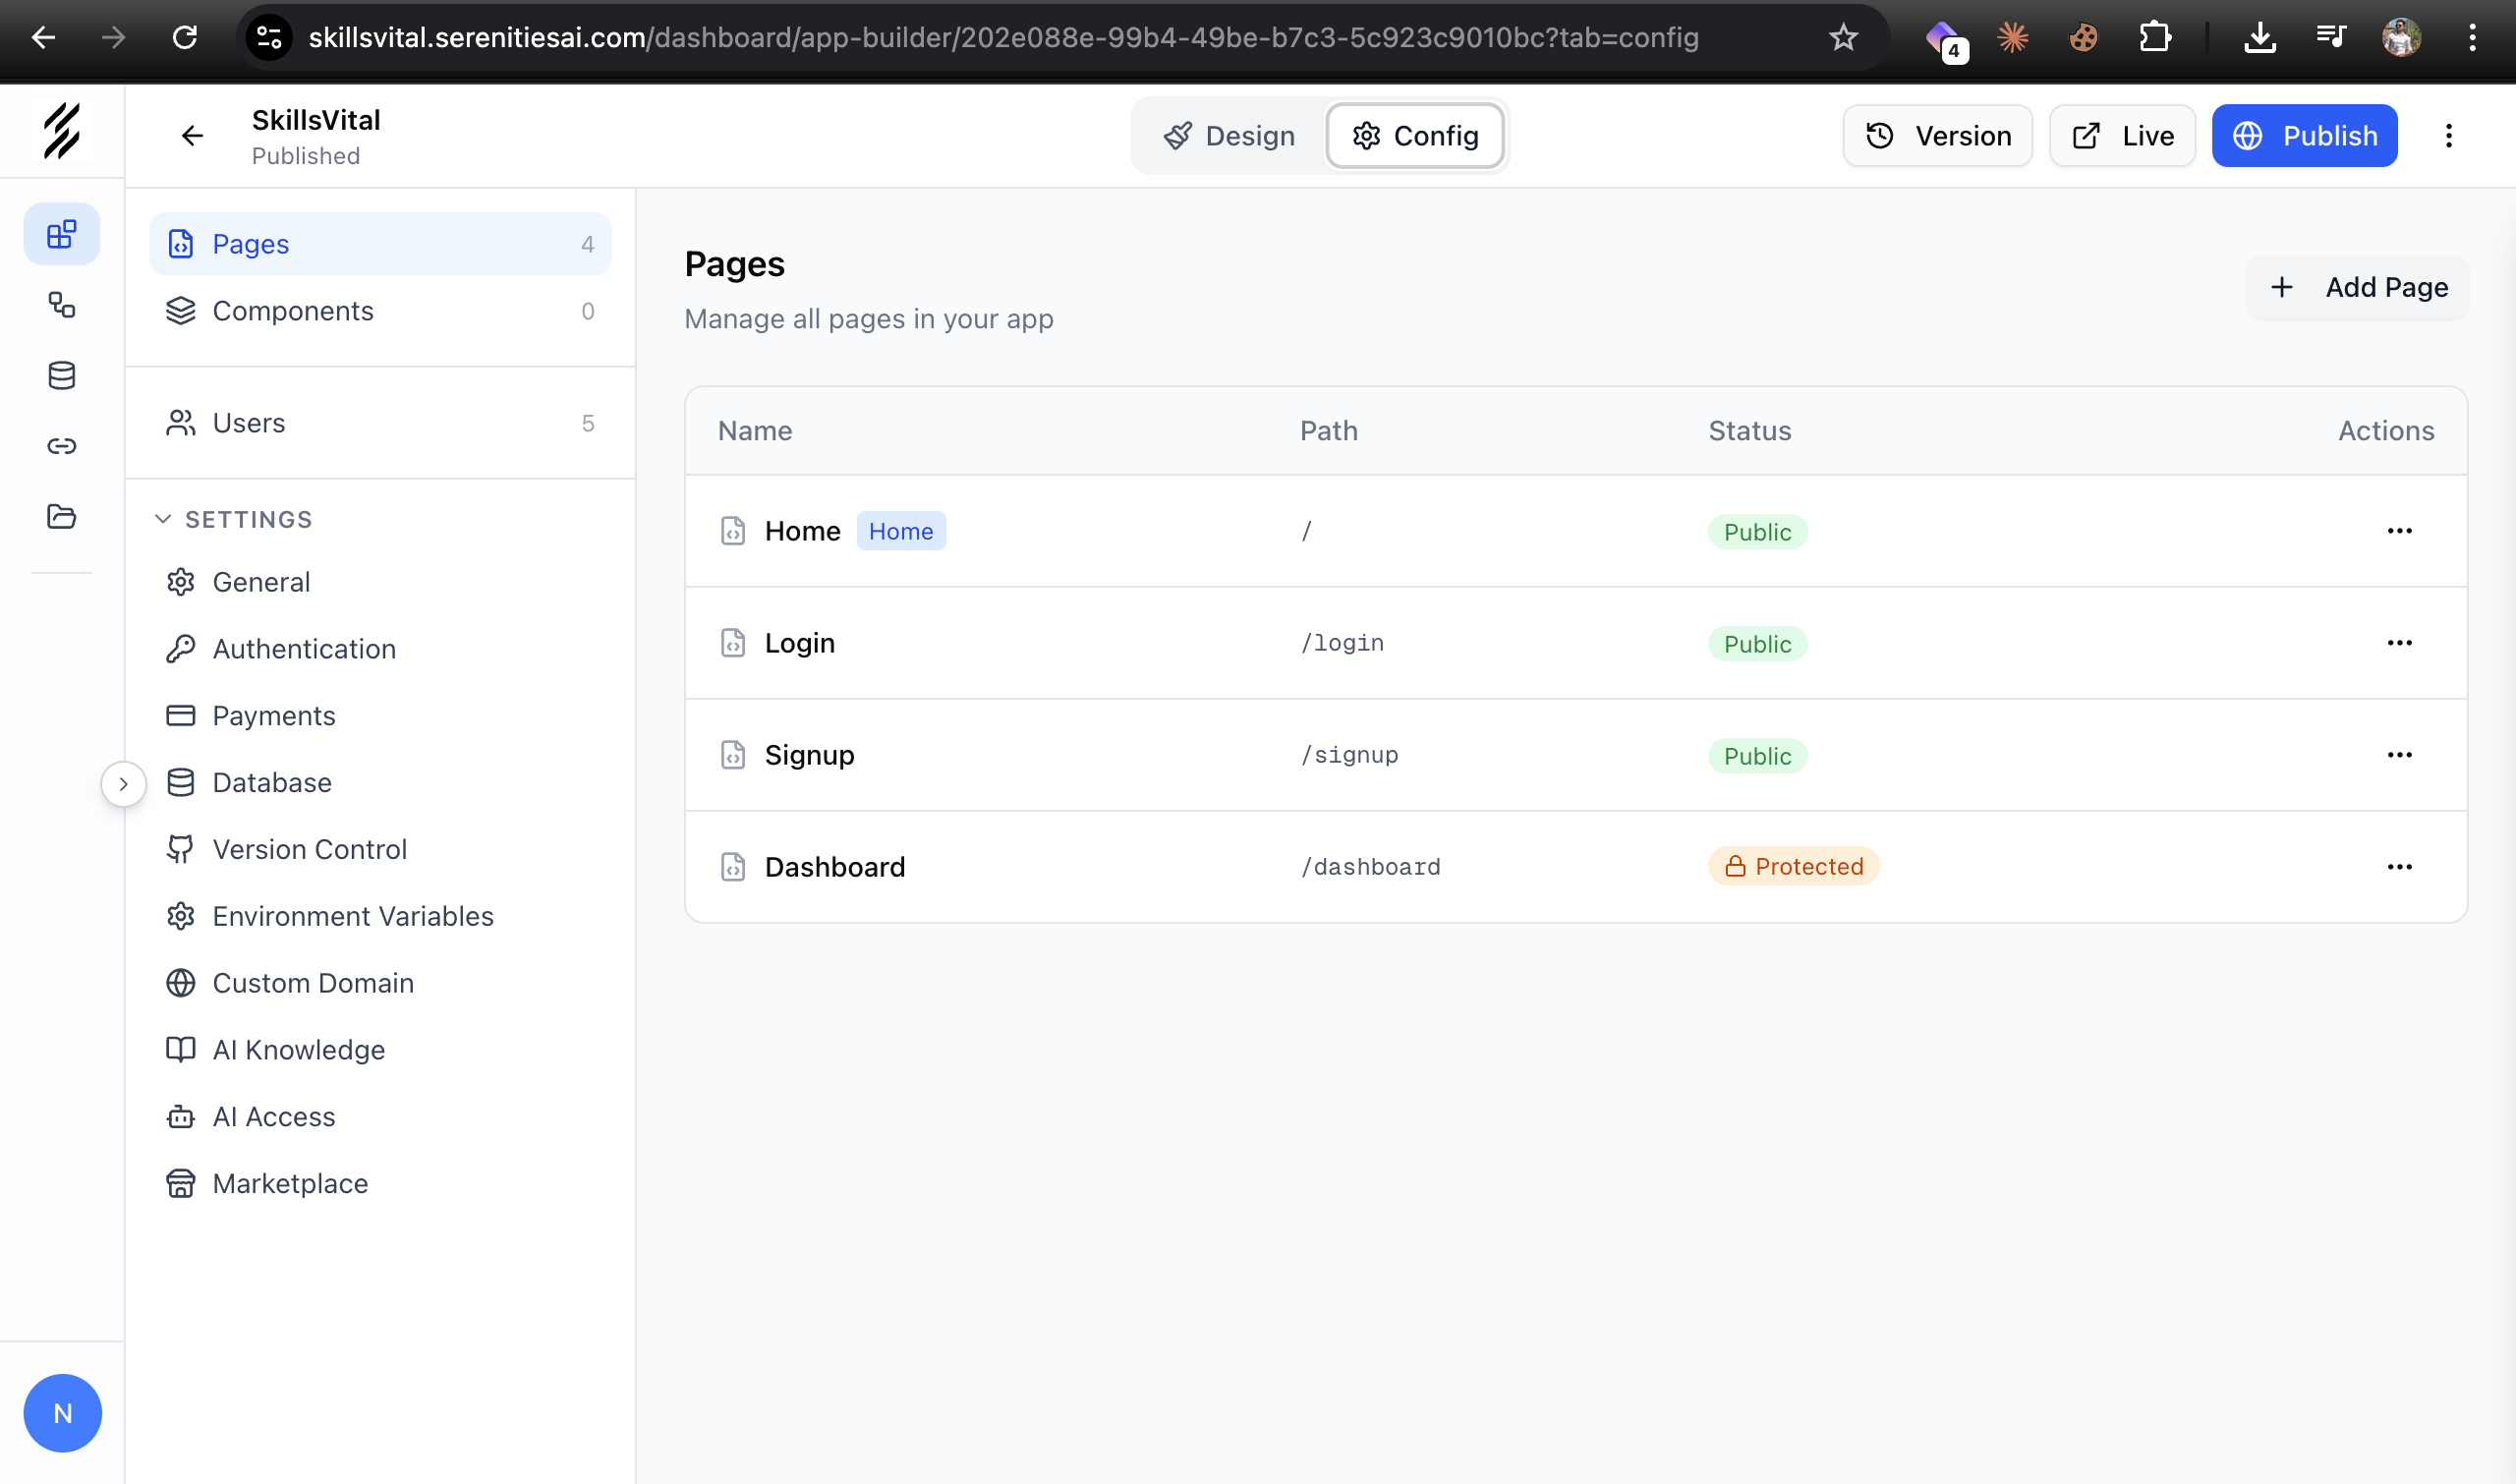Open actions menu for Dashboard page row

pos(2399,867)
